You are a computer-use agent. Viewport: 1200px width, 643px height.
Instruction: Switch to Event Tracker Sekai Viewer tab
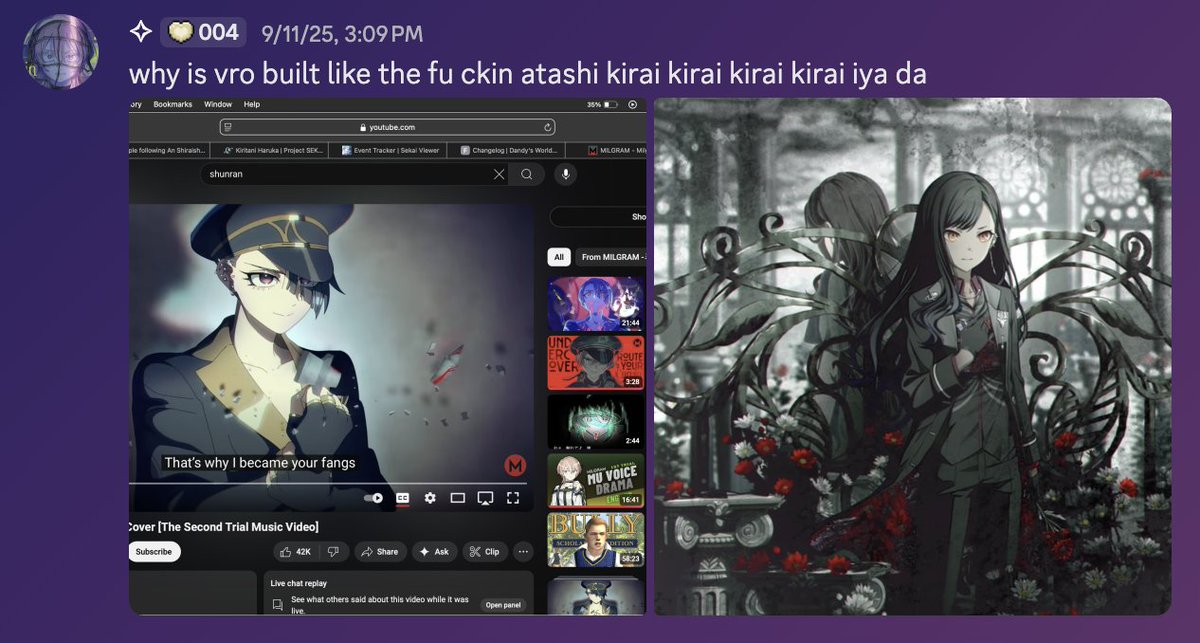coord(385,150)
